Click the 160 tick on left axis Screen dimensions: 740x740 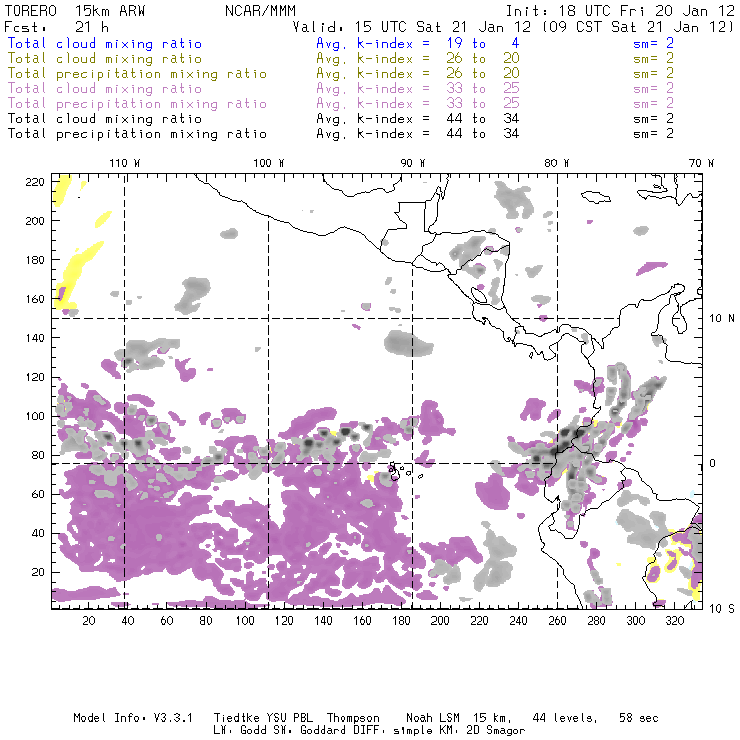(35, 299)
